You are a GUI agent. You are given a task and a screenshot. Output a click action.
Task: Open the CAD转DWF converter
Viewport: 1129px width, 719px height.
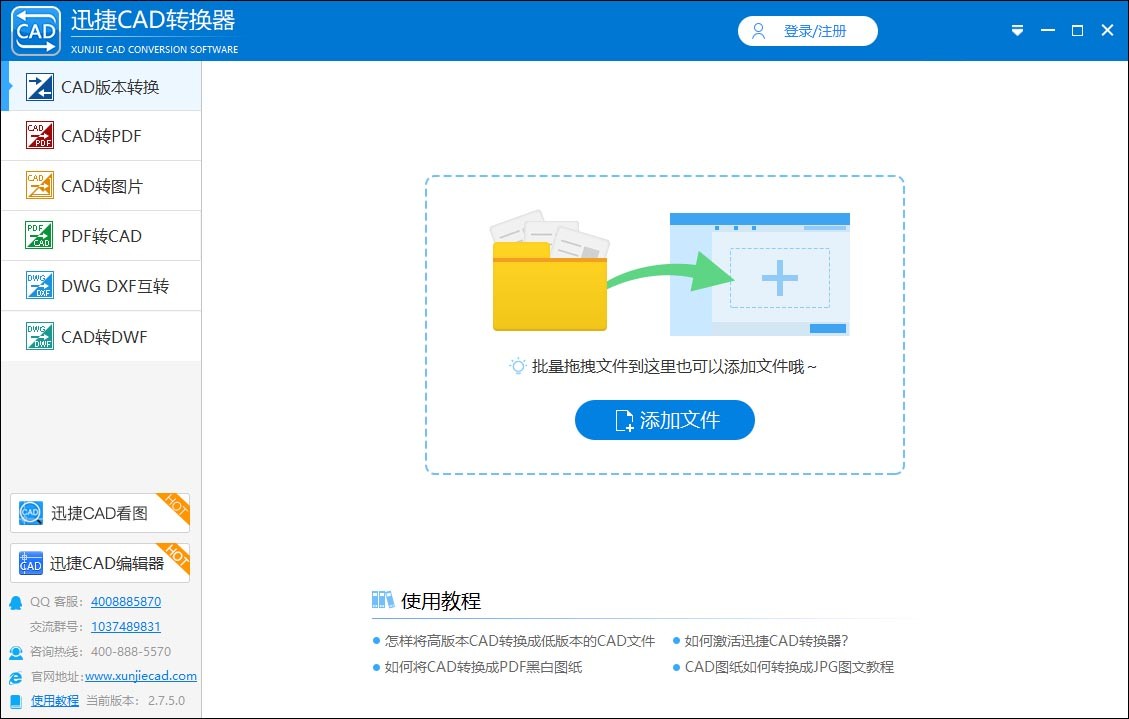[x=100, y=336]
